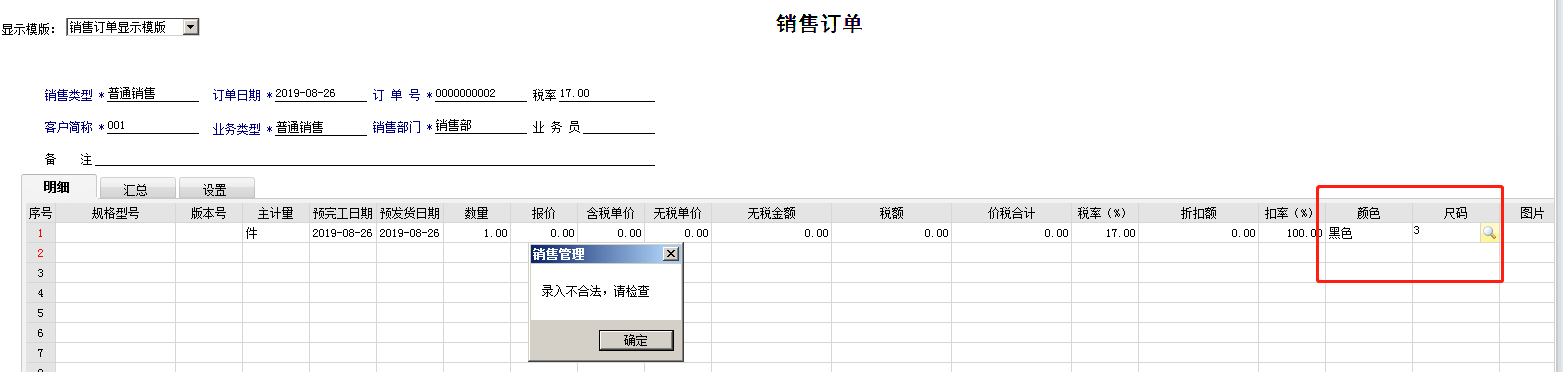Image resolution: width=1563 pixels, height=372 pixels.
Task: Click the 录入不合法，请检查 message text
Action: pyautogui.click(x=595, y=292)
